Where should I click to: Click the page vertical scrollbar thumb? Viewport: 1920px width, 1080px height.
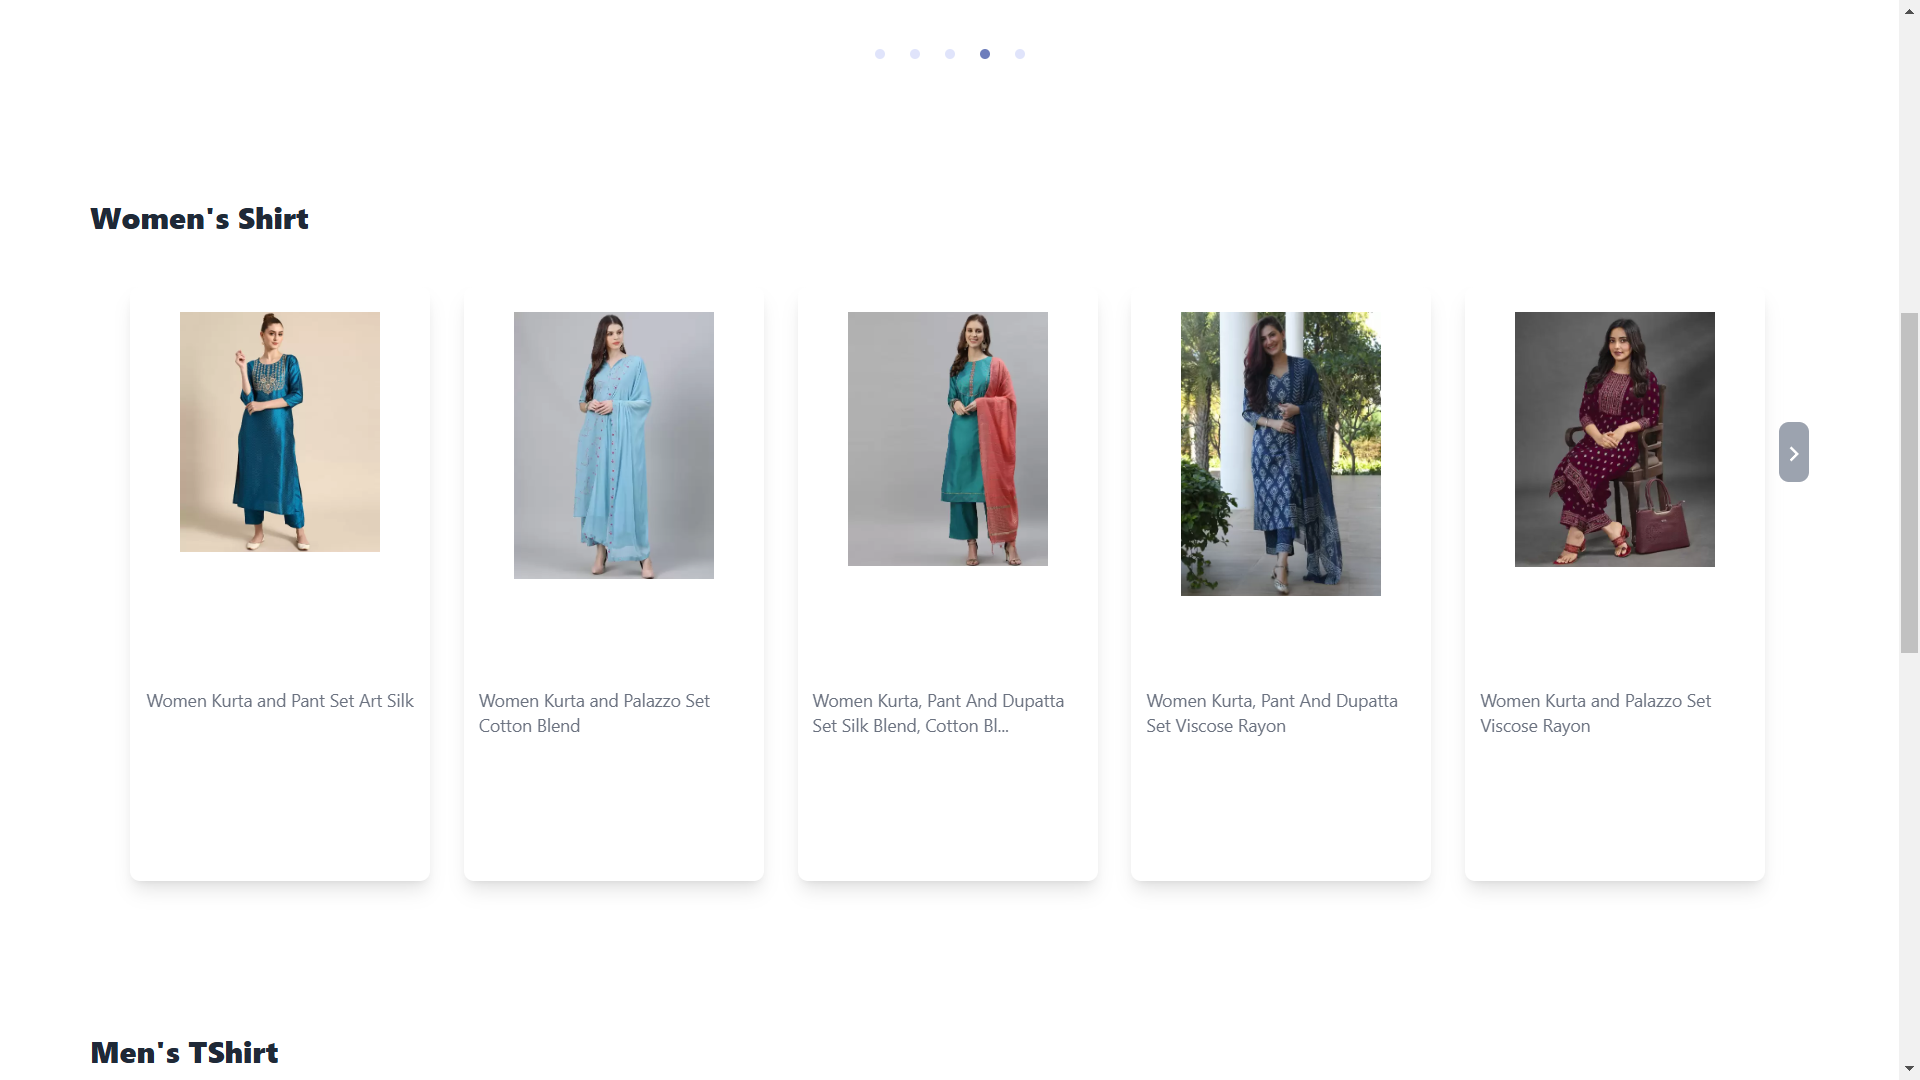[x=1909, y=483]
